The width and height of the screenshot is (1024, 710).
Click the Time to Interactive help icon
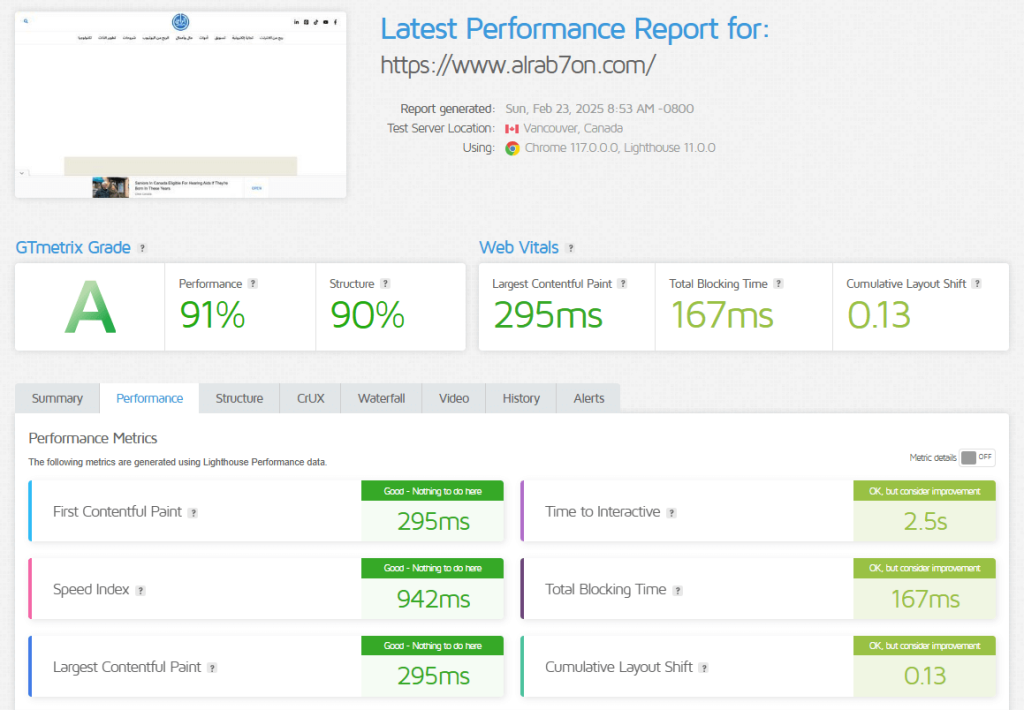[672, 512]
